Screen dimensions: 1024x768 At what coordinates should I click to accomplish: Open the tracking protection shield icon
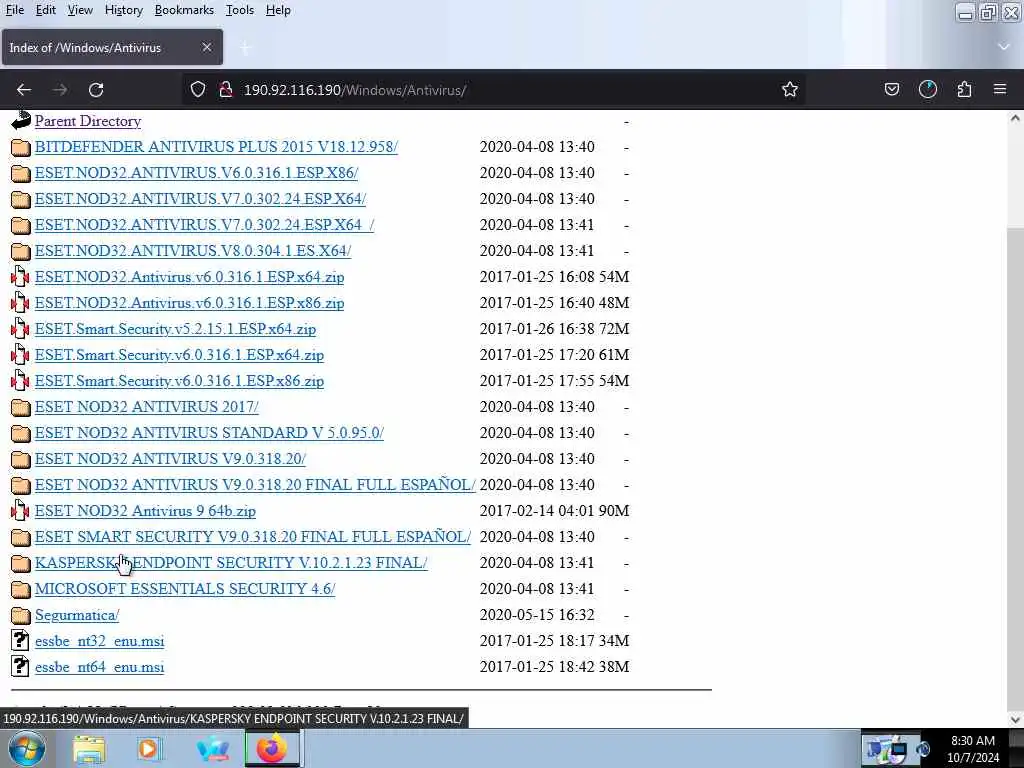point(198,89)
